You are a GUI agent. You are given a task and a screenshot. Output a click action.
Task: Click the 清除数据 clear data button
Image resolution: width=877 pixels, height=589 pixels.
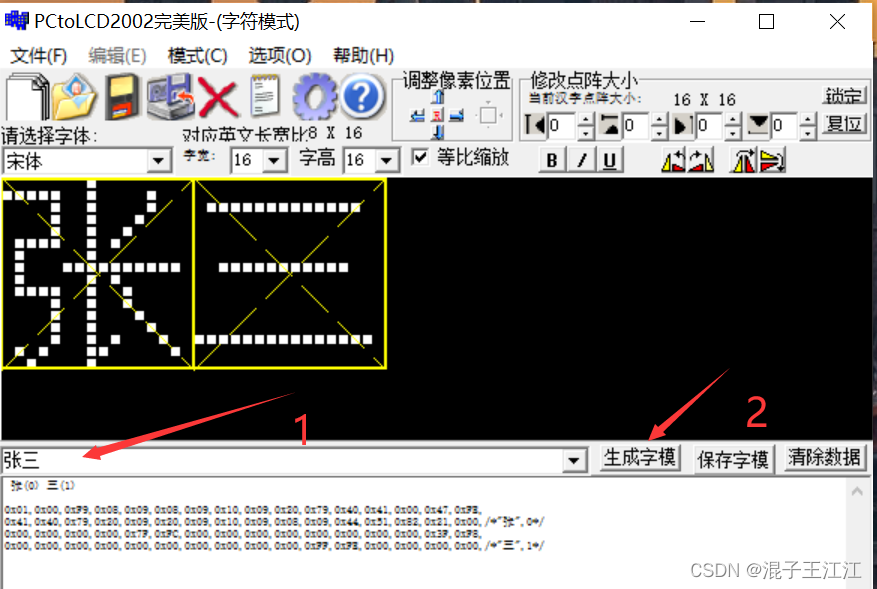[x=824, y=458]
